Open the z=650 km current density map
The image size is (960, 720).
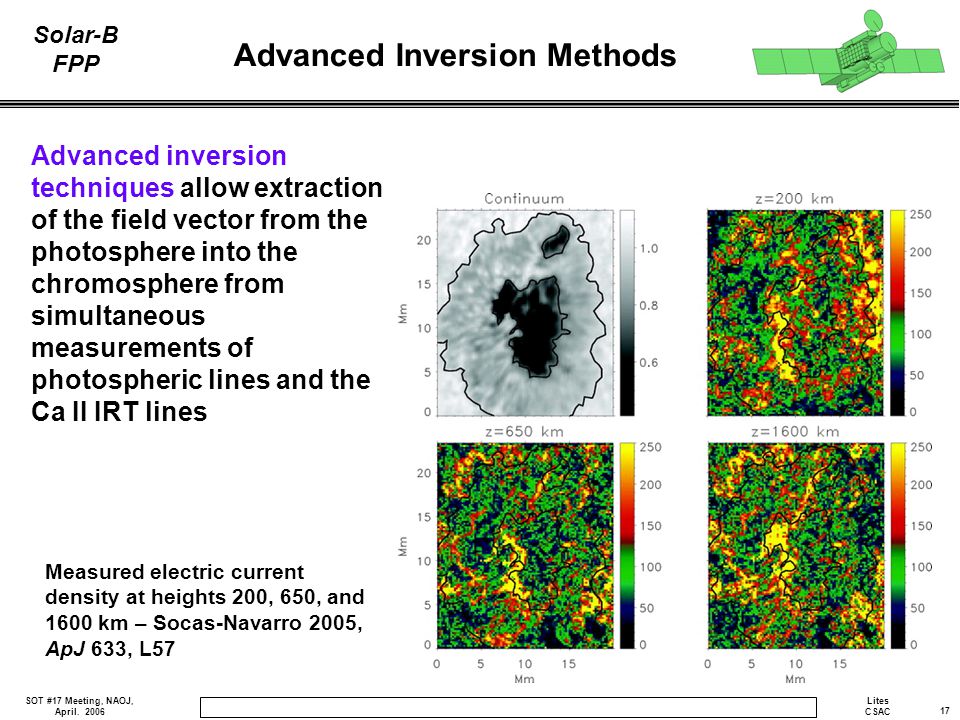tap(525, 546)
